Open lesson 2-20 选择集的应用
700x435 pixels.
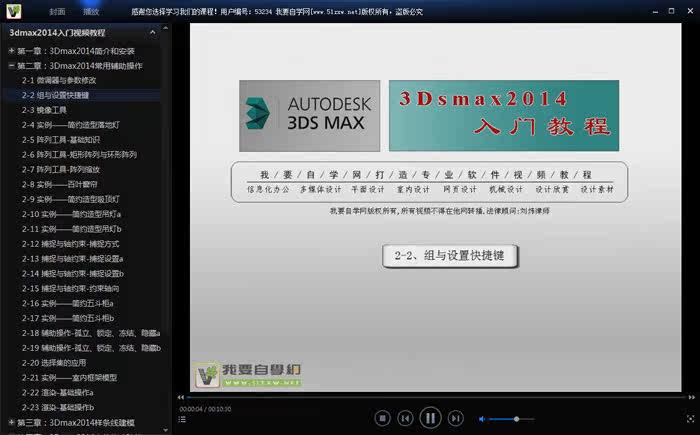click(54, 363)
